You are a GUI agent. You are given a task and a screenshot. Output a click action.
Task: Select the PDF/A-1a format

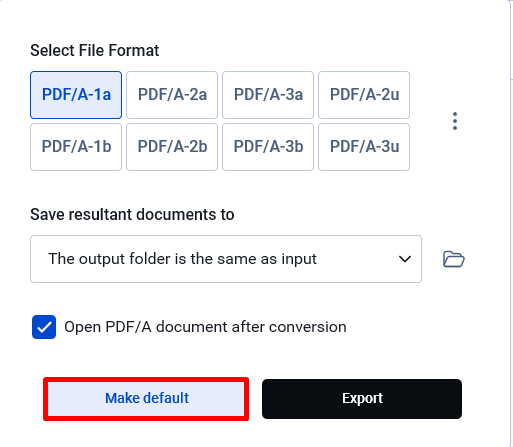(x=76, y=95)
